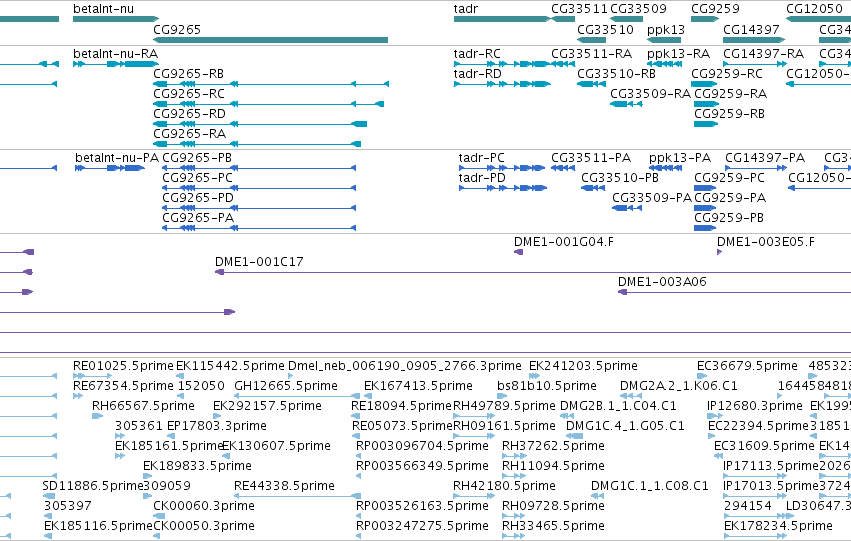Viewport: 851px width, 541px height.
Task: Select protein CG9265-PD
Action: coord(259,208)
